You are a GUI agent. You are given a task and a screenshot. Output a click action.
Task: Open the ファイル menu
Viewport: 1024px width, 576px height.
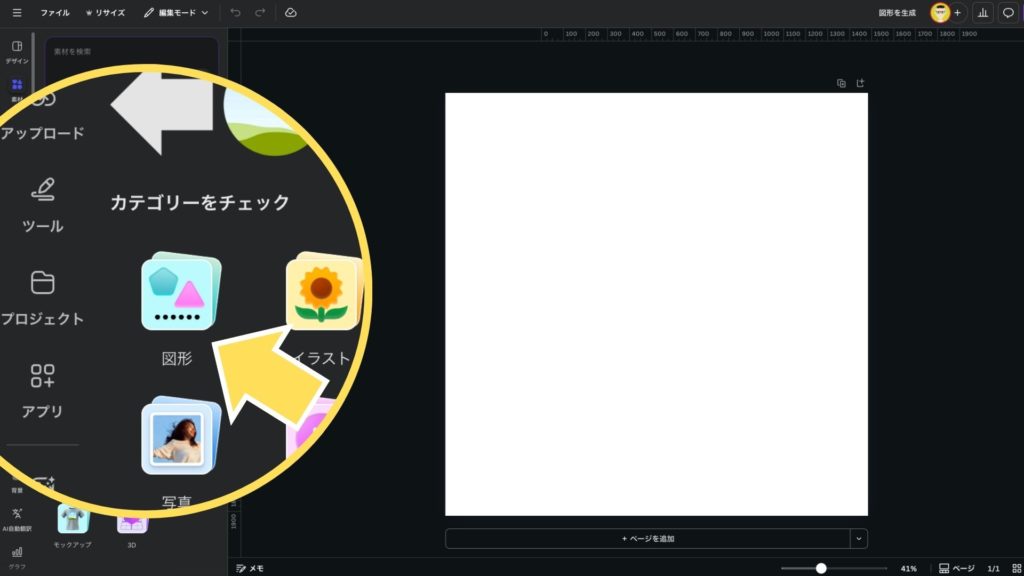click(x=55, y=13)
